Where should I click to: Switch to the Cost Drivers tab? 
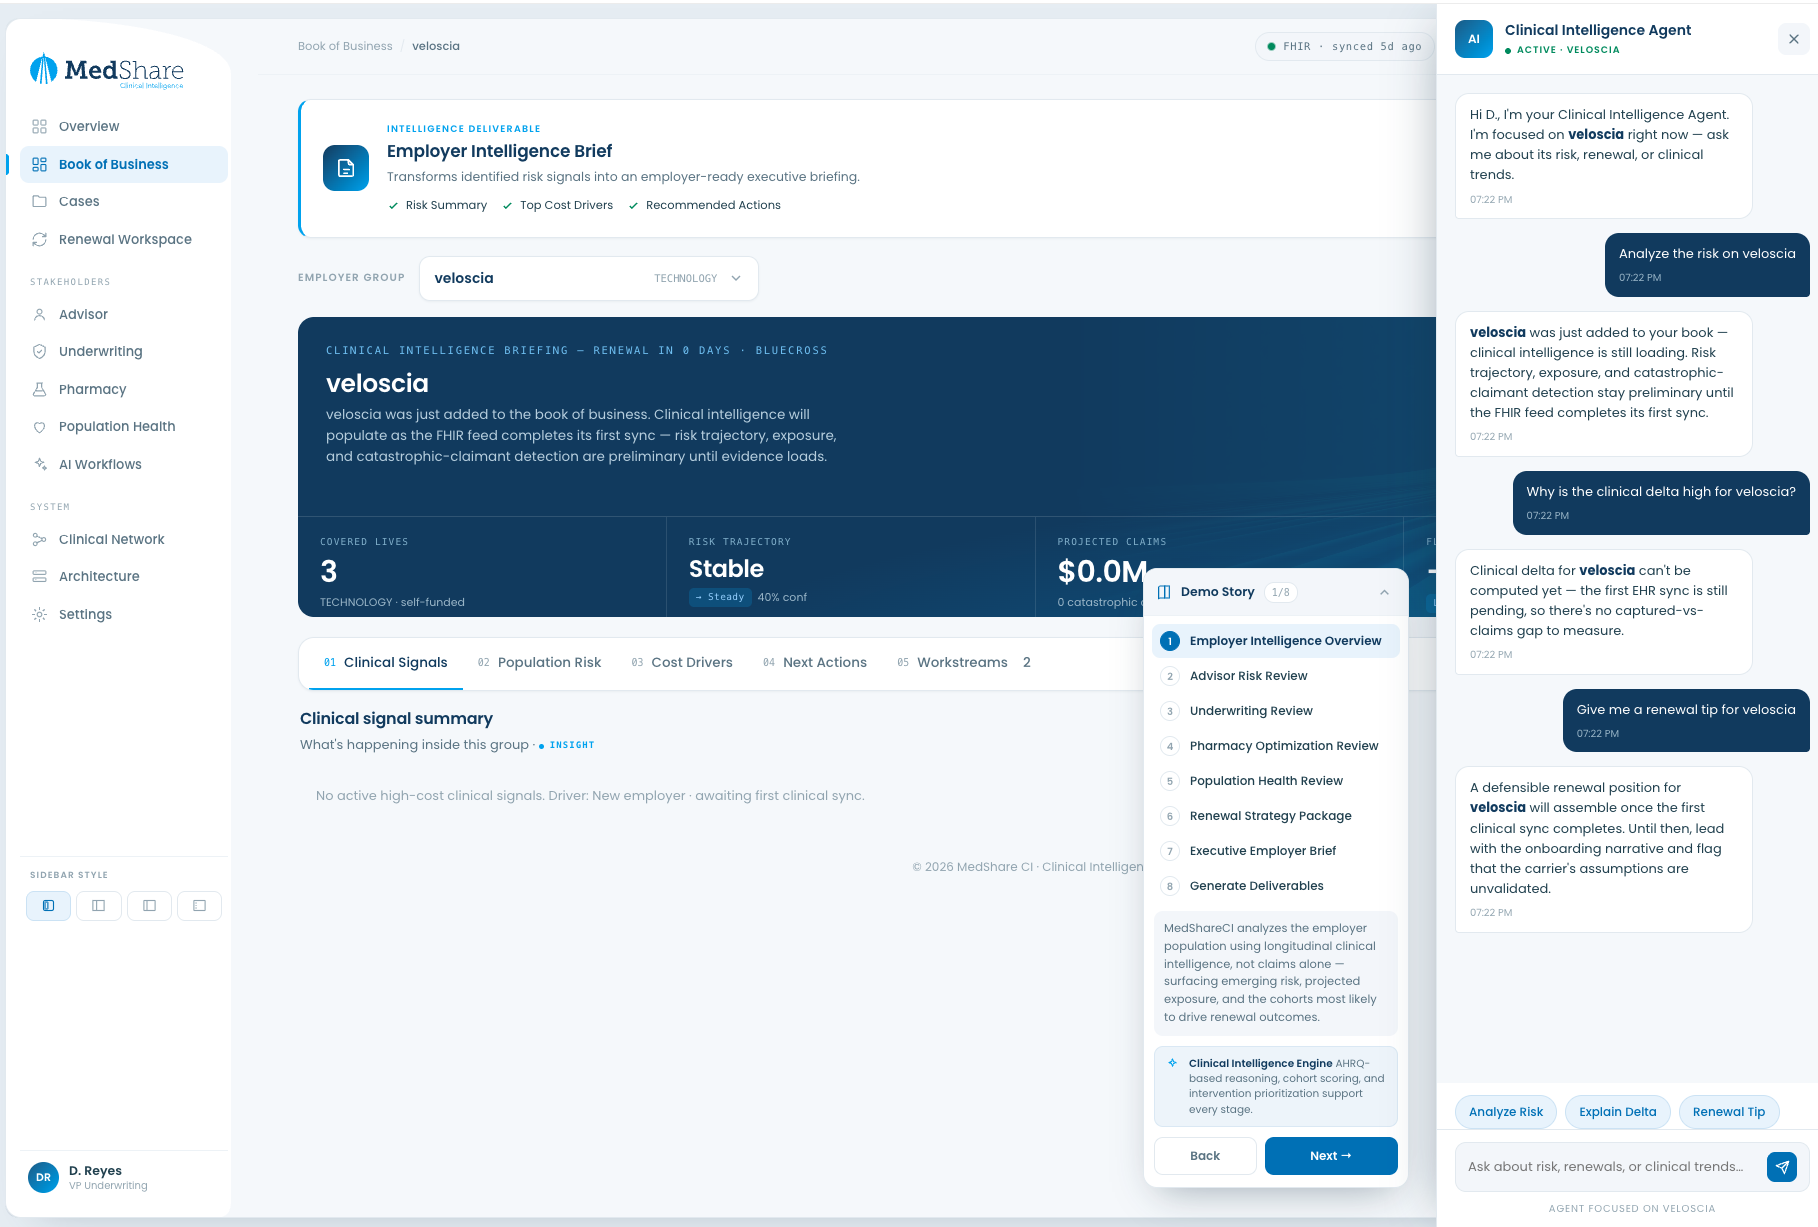(x=682, y=663)
